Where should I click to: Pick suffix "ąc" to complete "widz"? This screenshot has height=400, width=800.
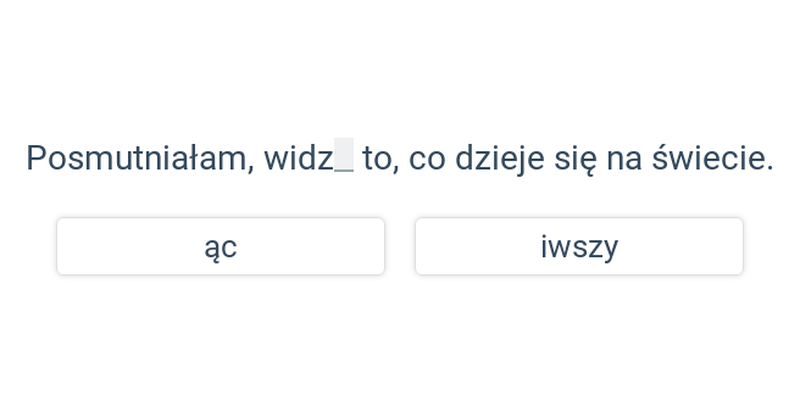click(220, 246)
